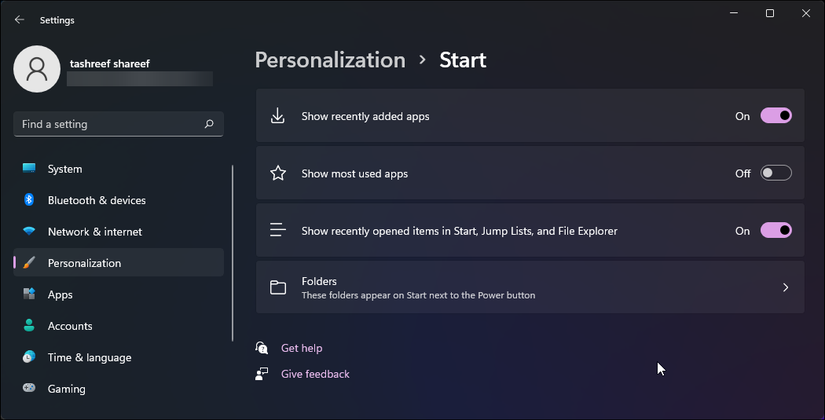
Task: Enable Show most used apps toggle
Action: 776,173
